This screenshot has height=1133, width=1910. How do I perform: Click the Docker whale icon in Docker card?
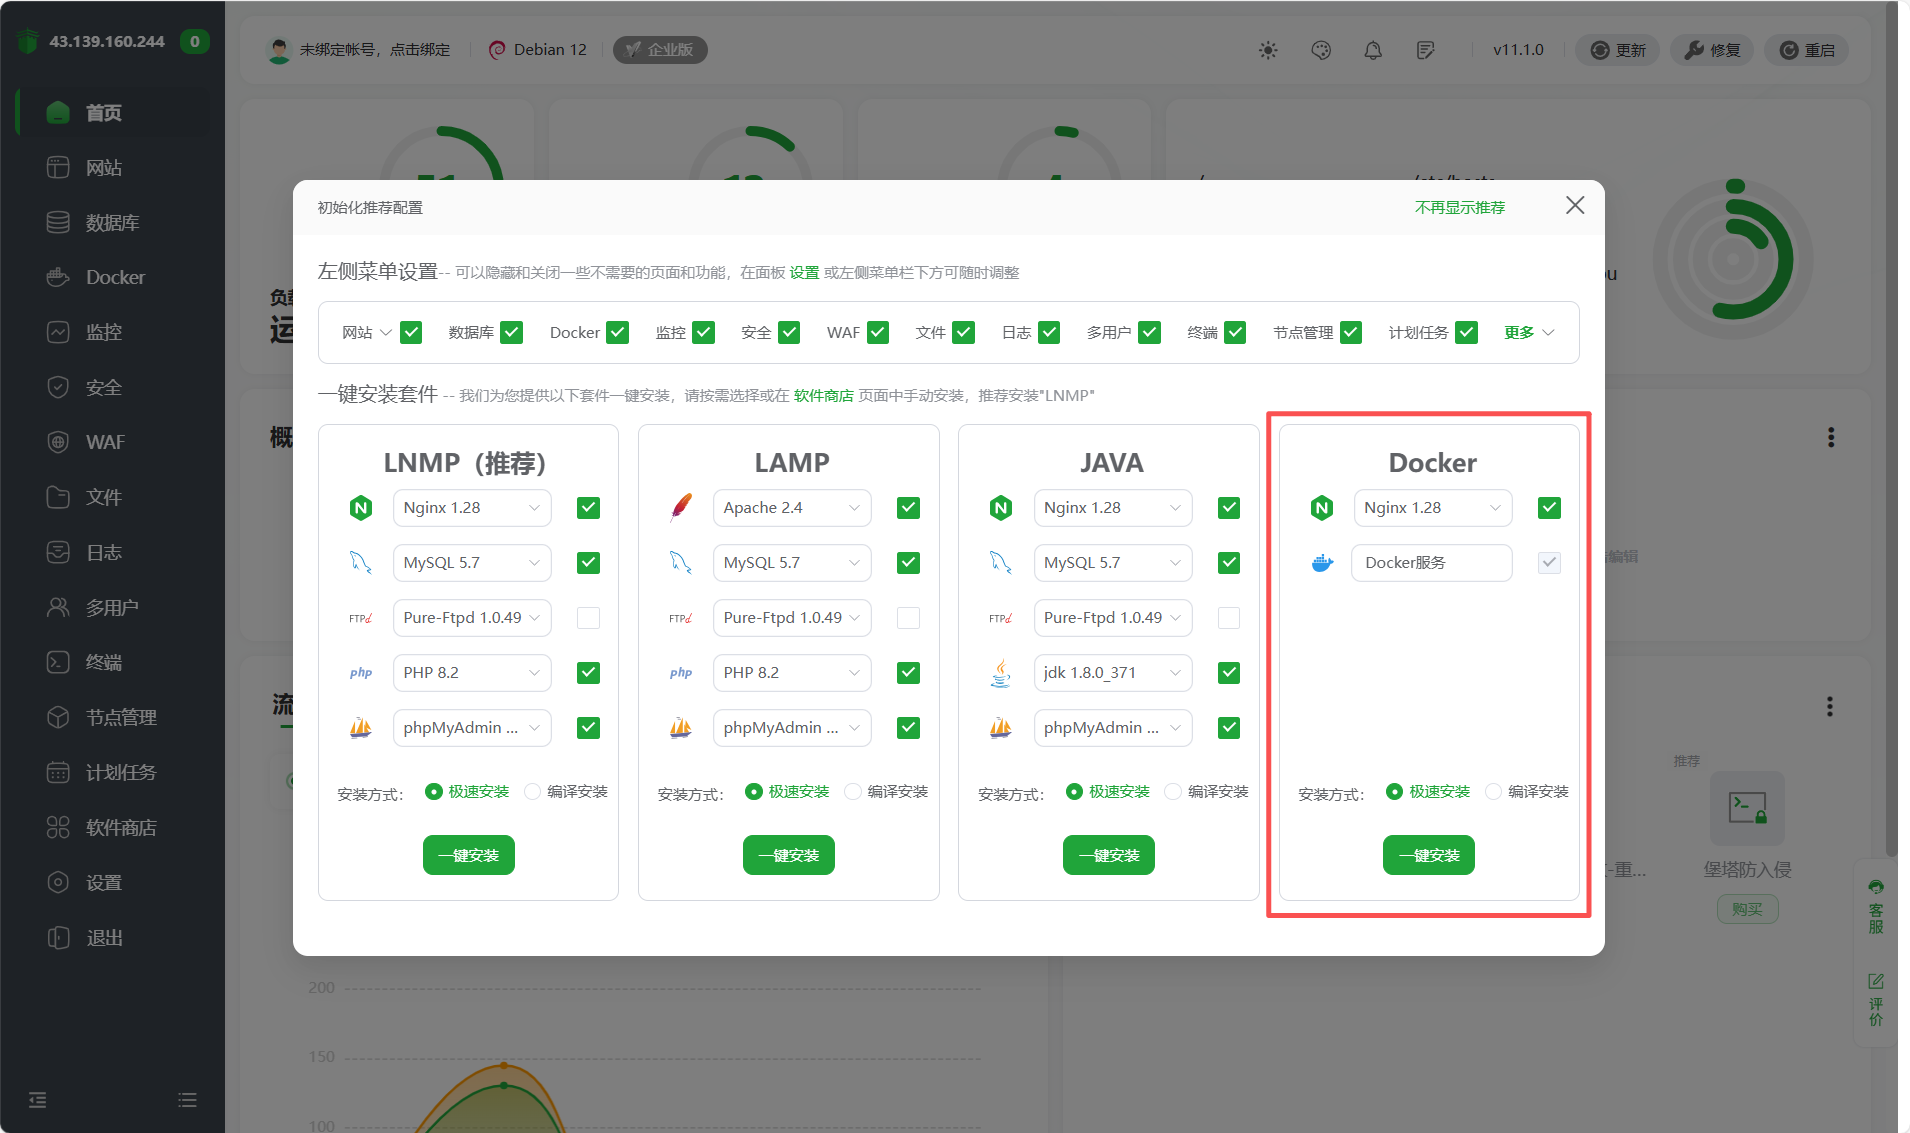pyautogui.click(x=1322, y=562)
